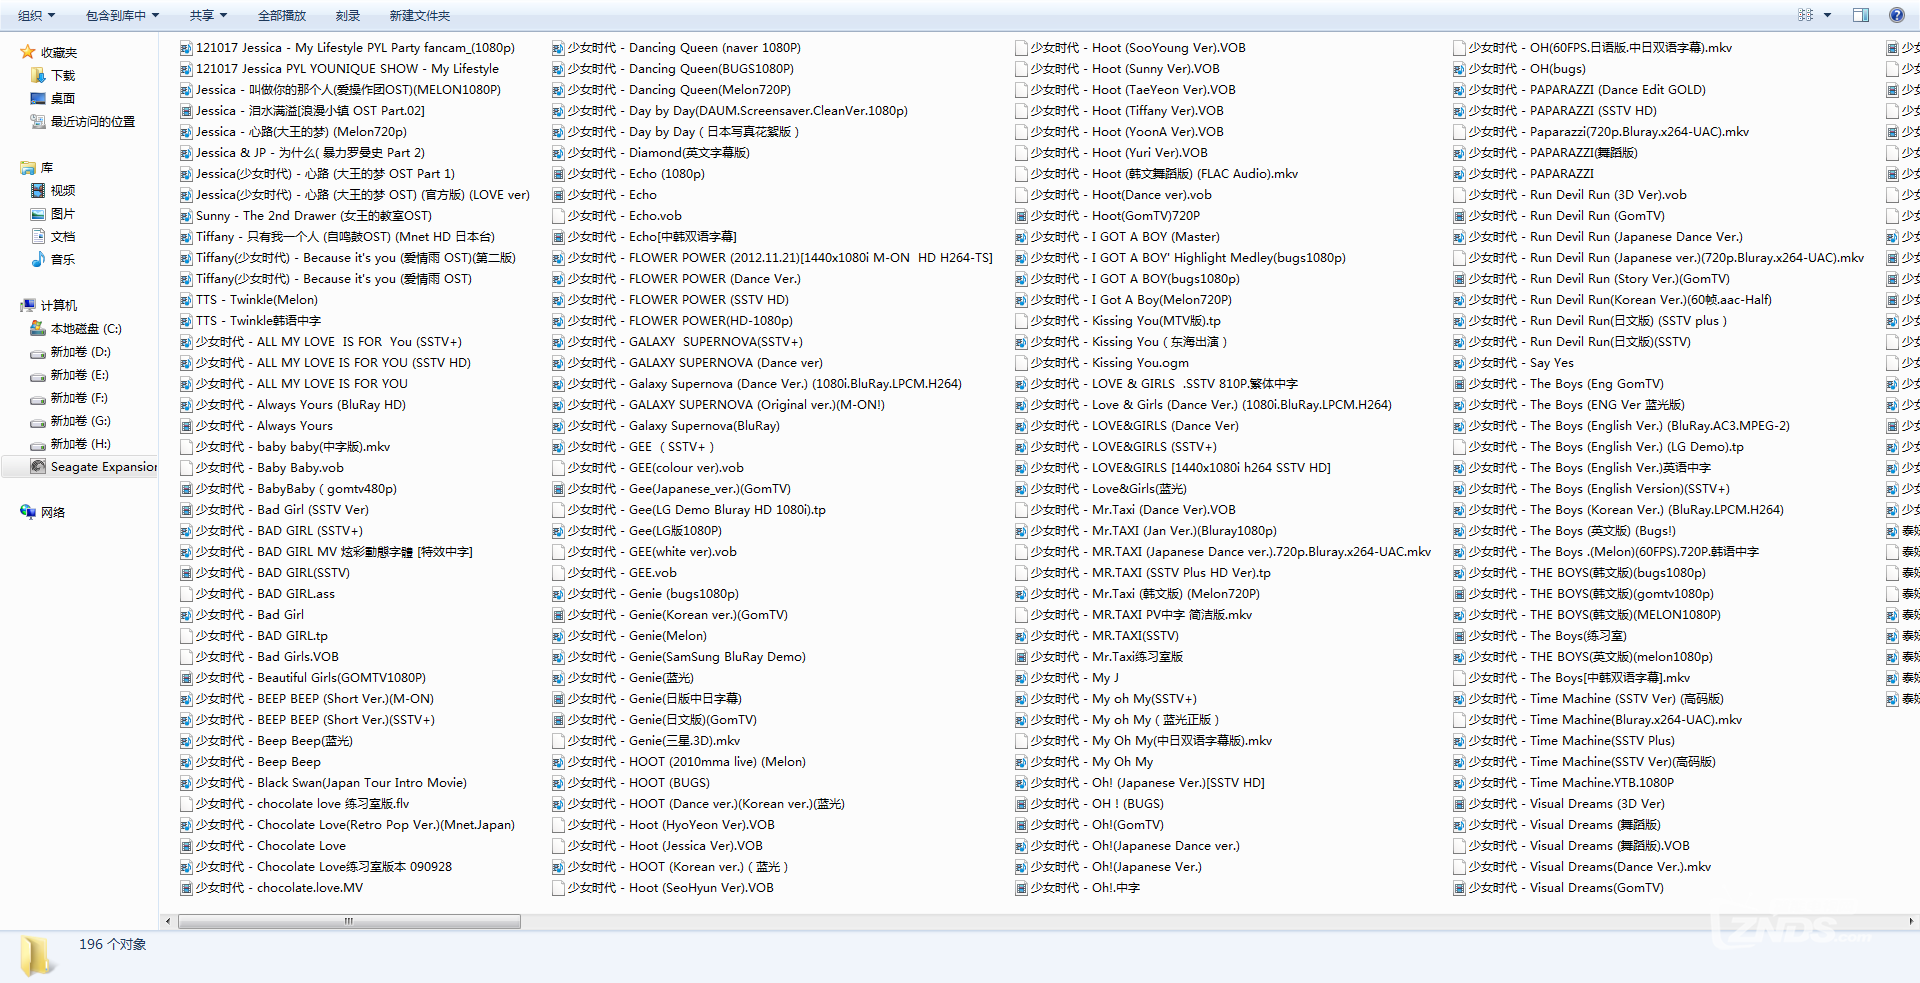Screen dimensions: 1920x983
Task: Click the 新建文件夹 button
Action: 420,15
